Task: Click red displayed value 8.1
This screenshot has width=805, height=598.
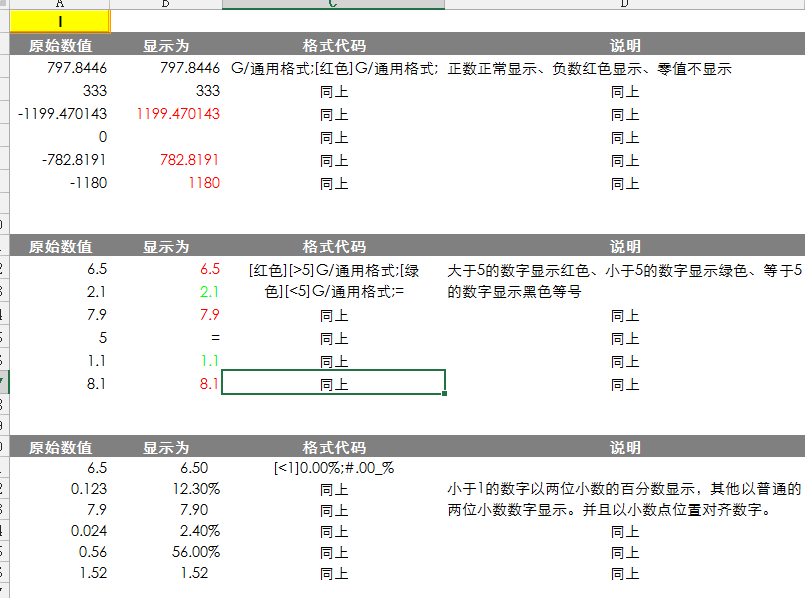Action: (209, 383)
